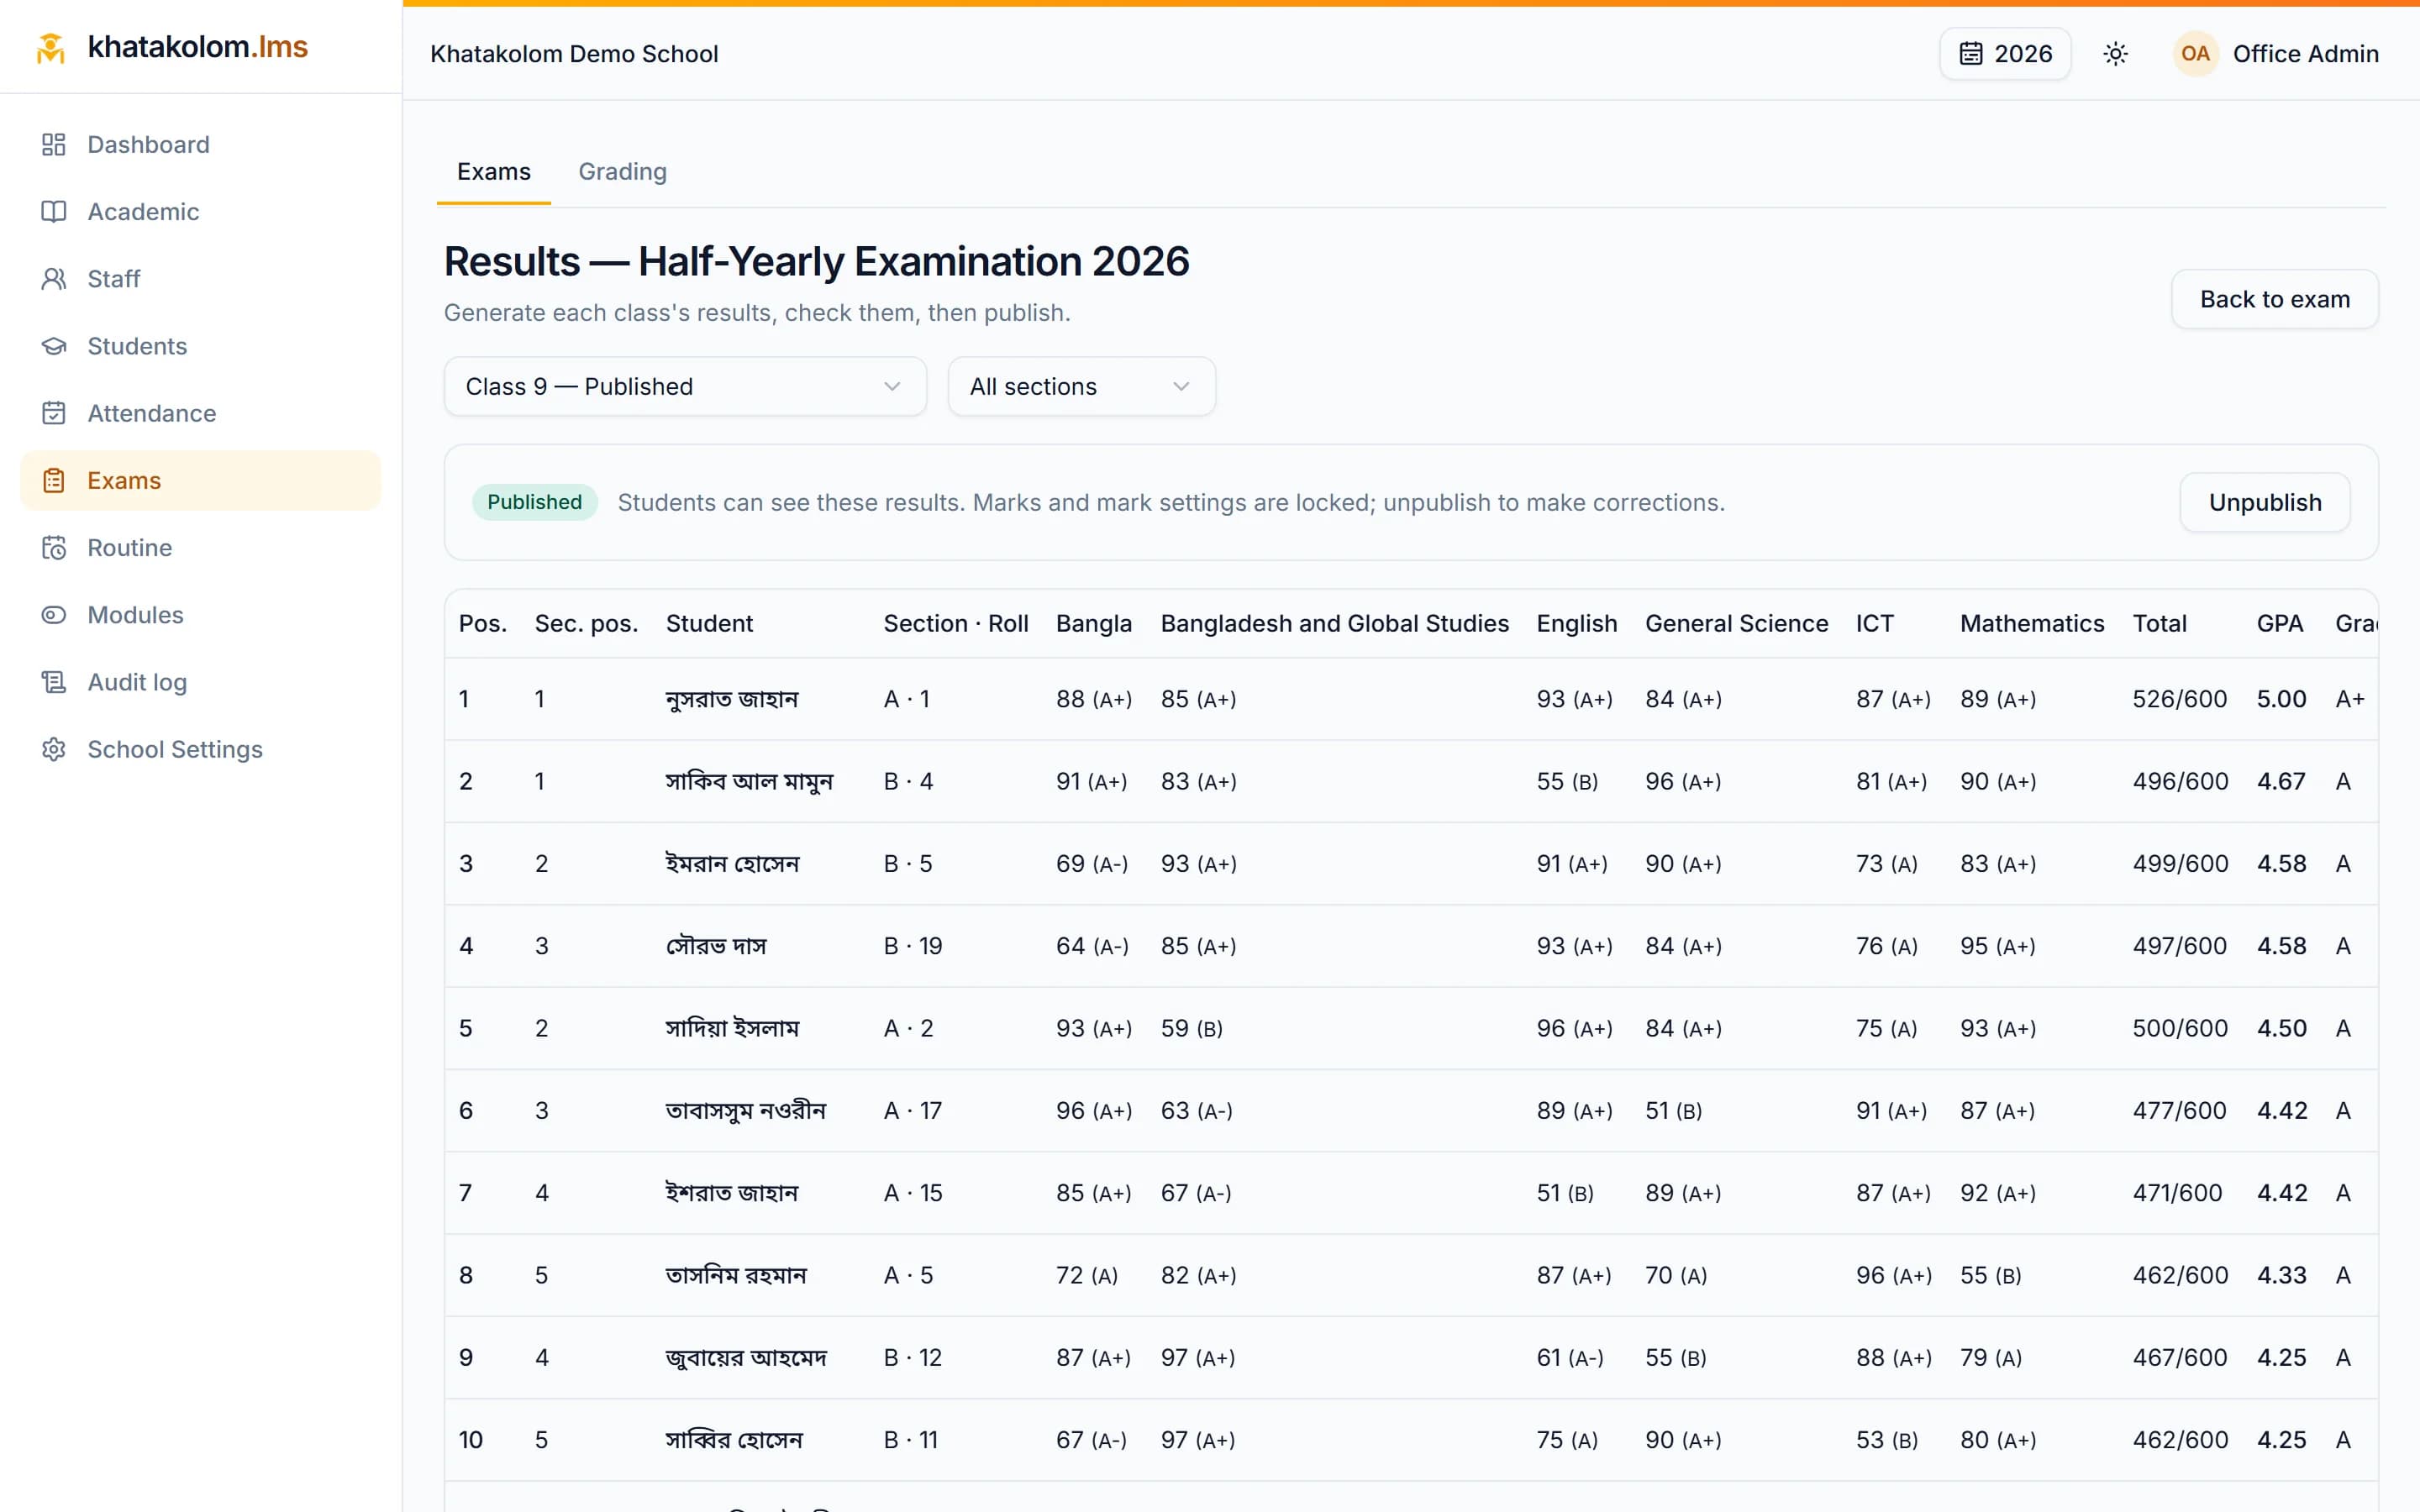2420x1512 pixels.
Task: Open Dashboard via its grid icon
Action: pyautogui.click(x=54, y=144)
